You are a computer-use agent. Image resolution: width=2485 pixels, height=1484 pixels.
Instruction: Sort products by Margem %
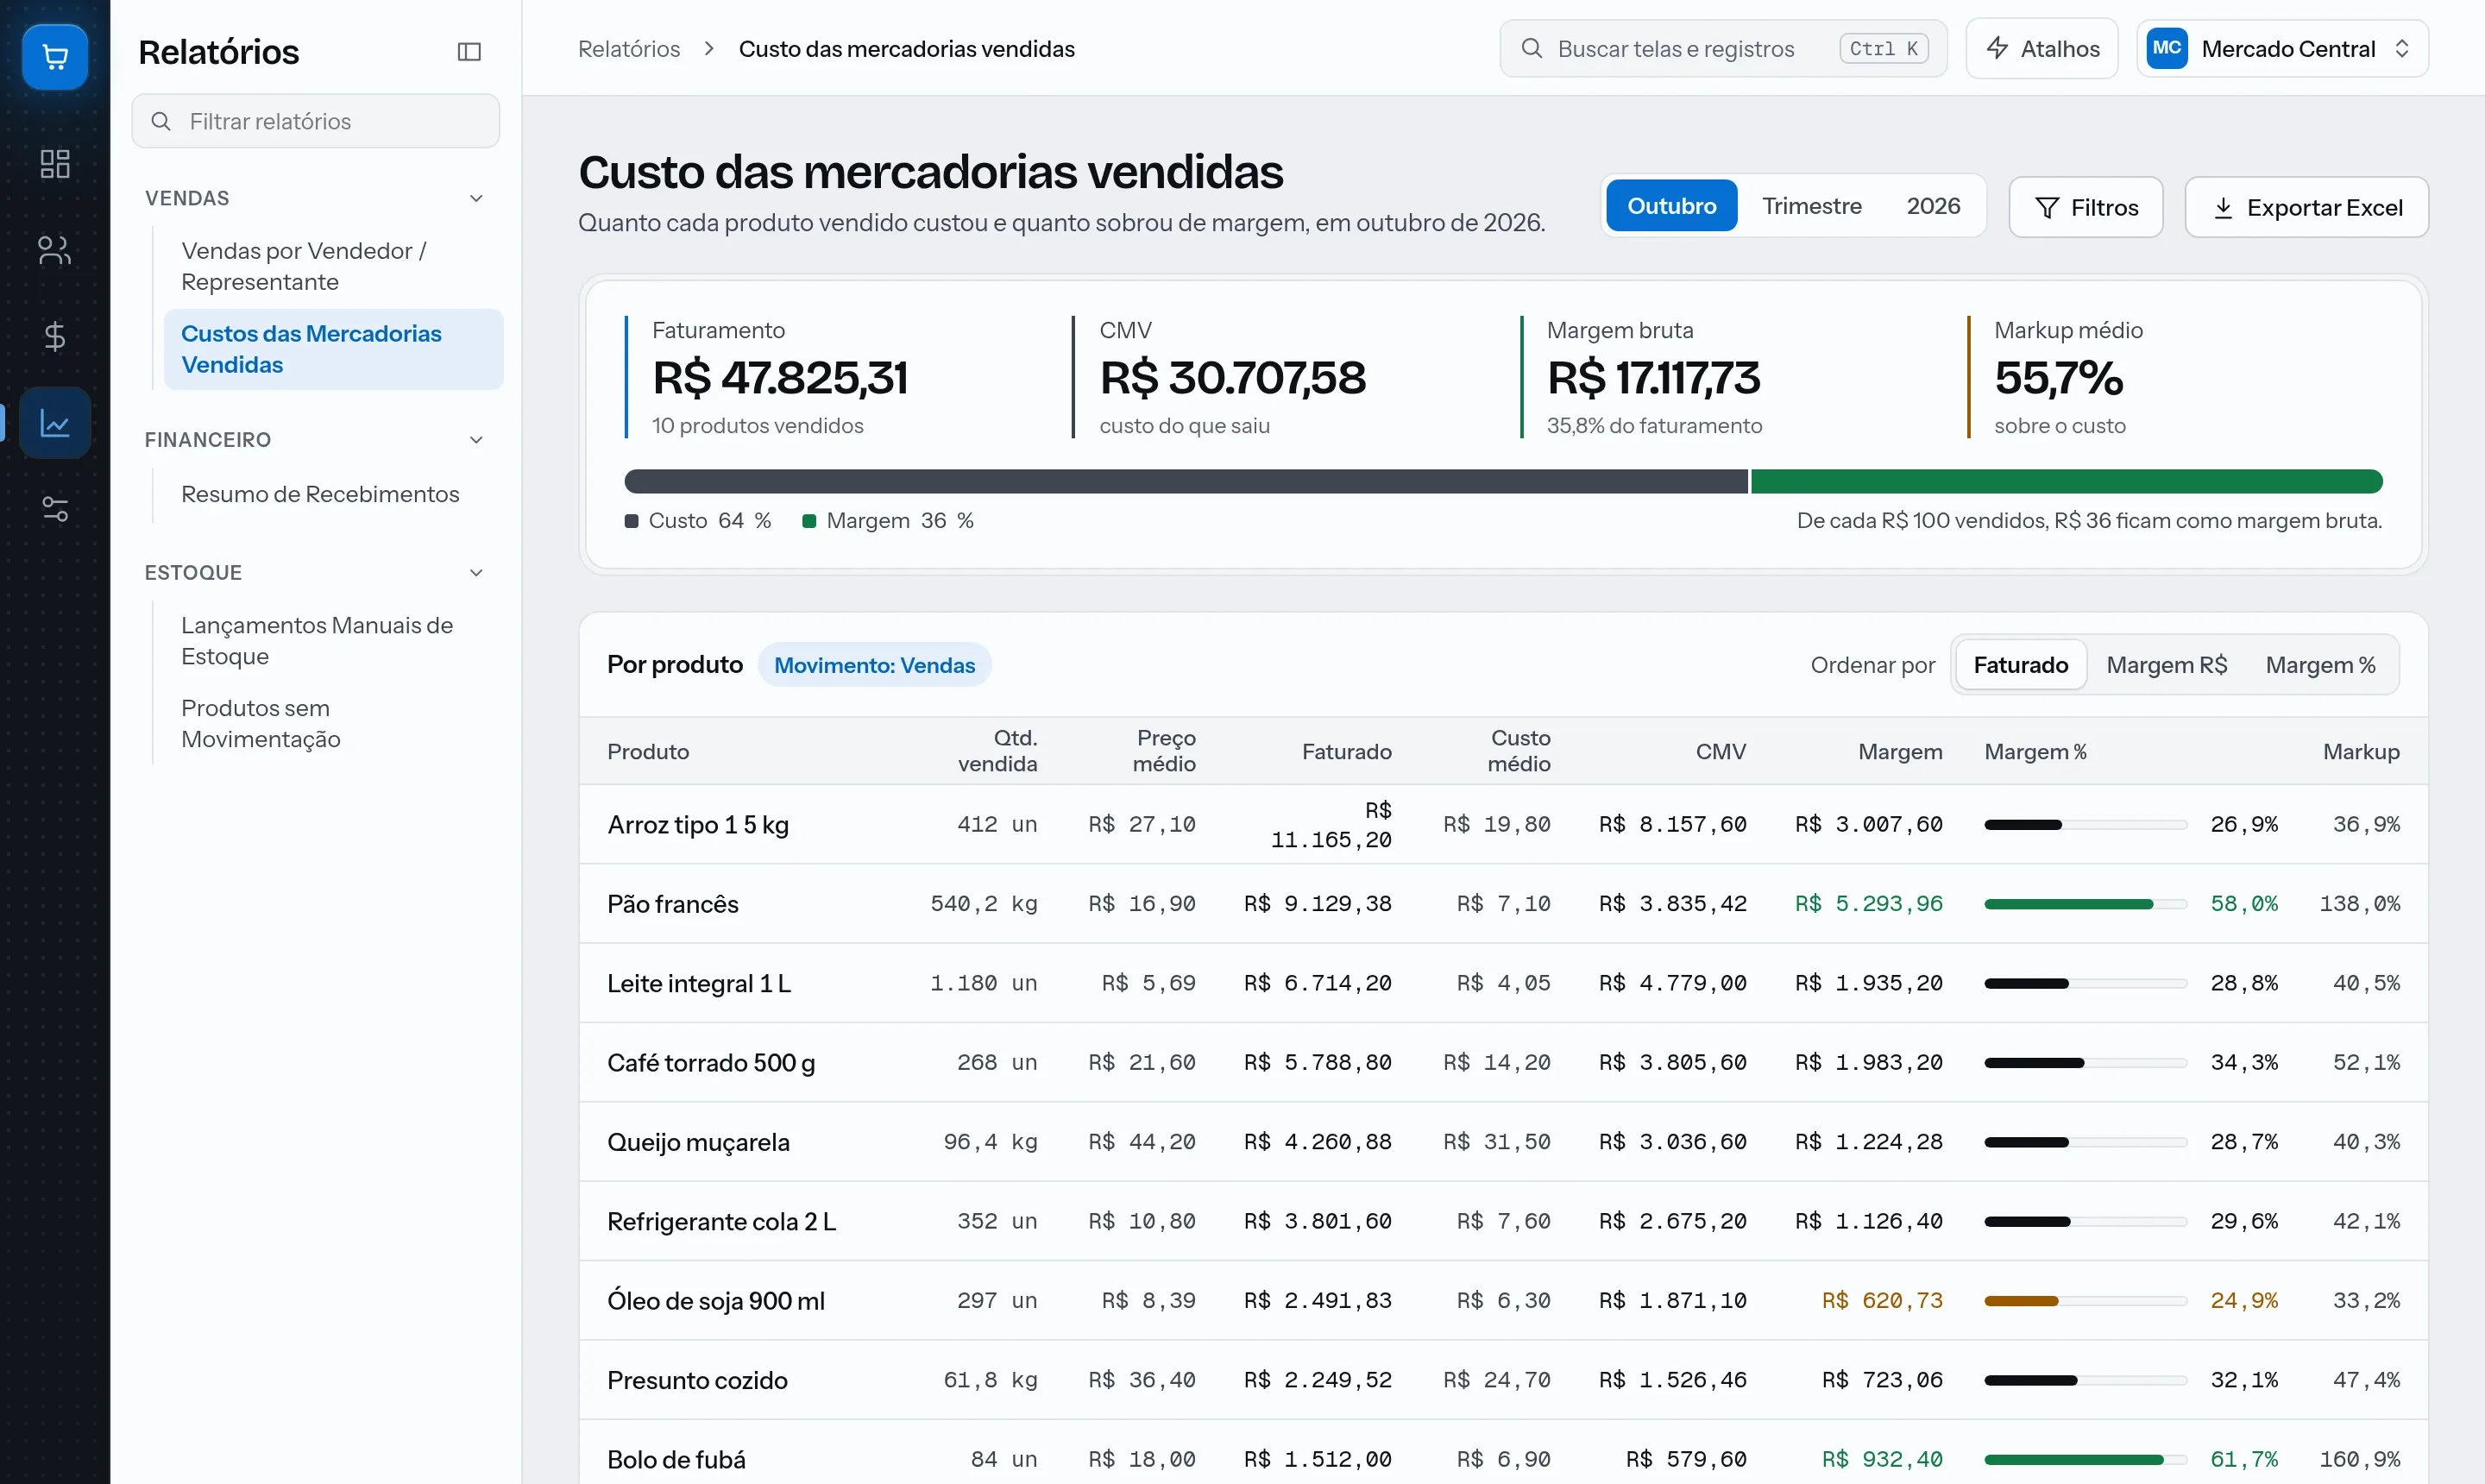click(2320, 665)
